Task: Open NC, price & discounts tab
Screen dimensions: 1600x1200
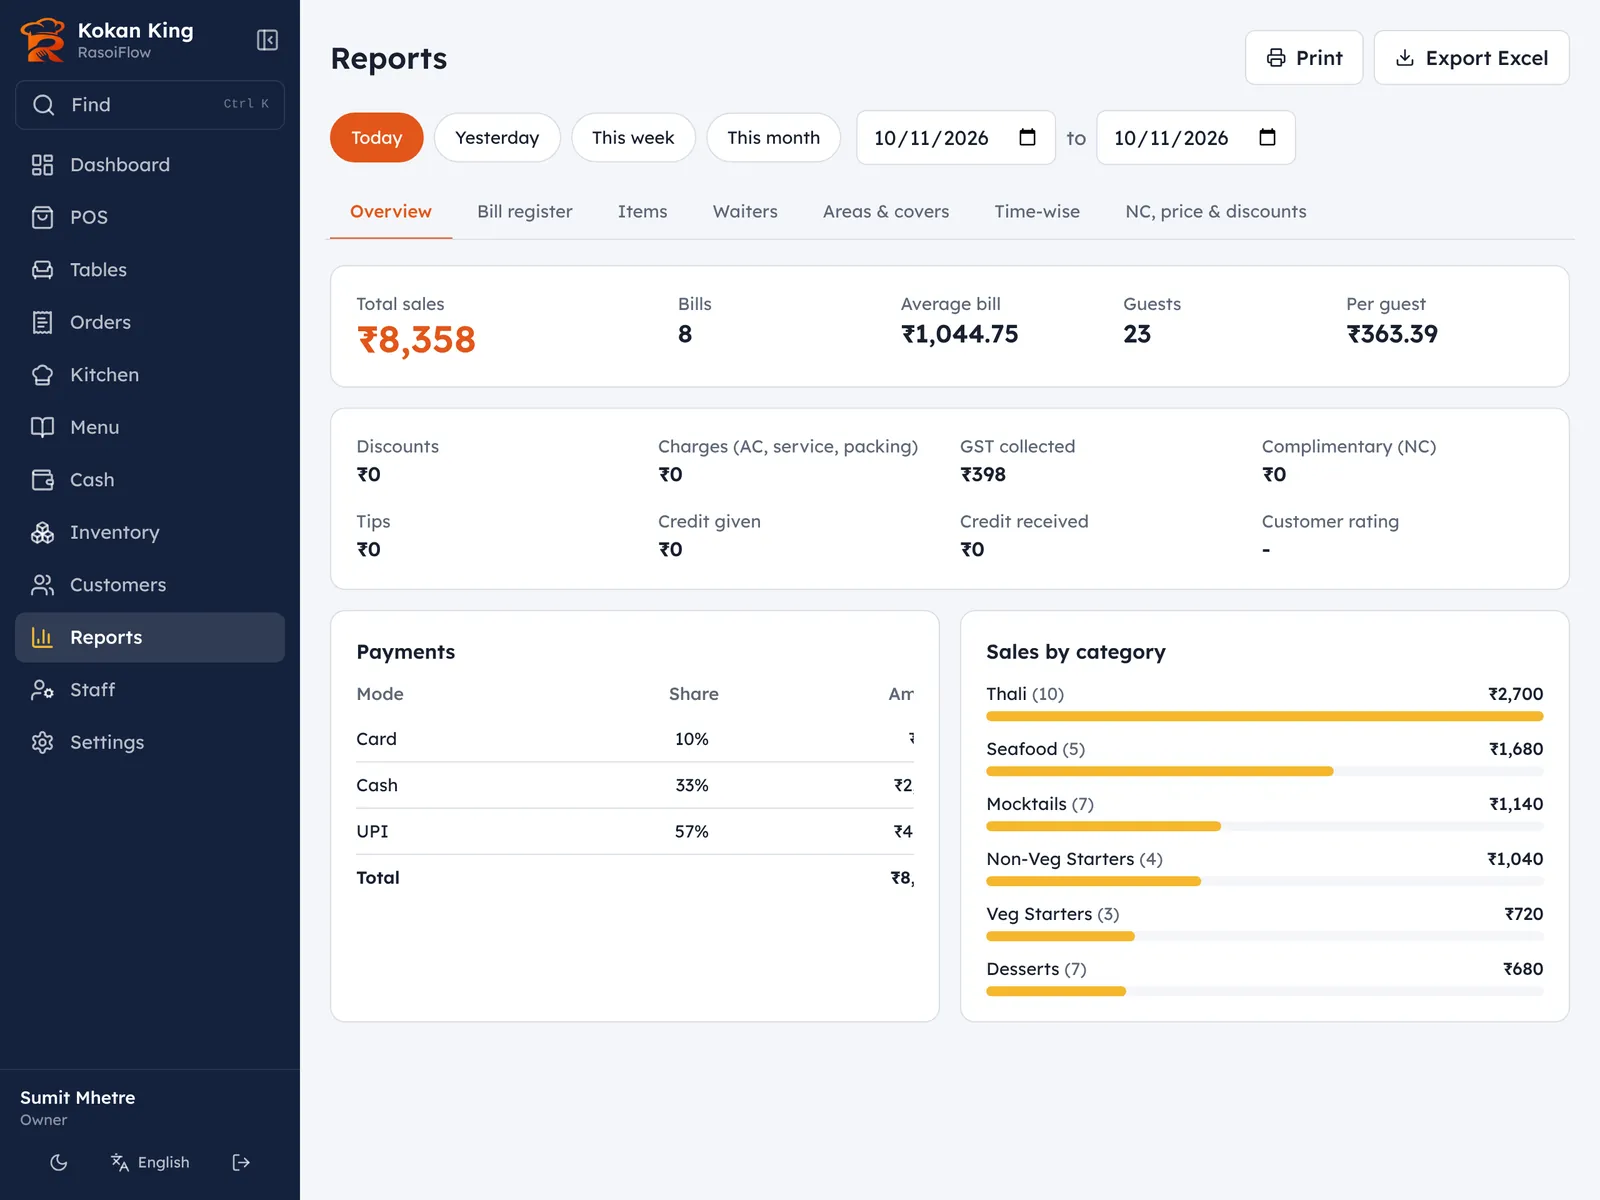Action: click(1216, 212)
